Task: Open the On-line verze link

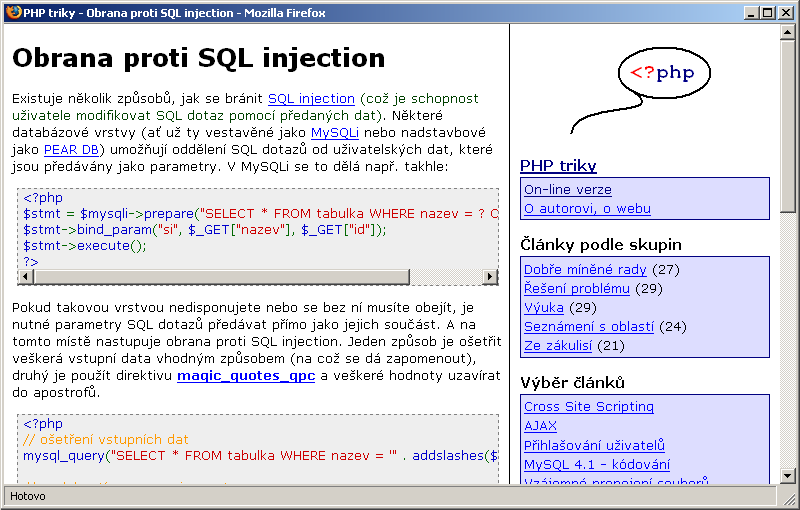Action: (567, 190)
